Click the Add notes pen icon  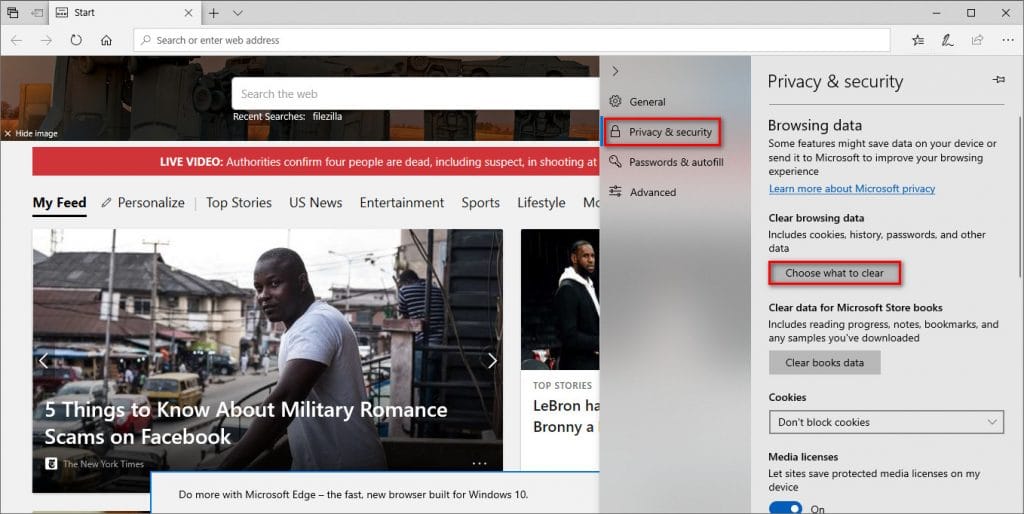947,40
